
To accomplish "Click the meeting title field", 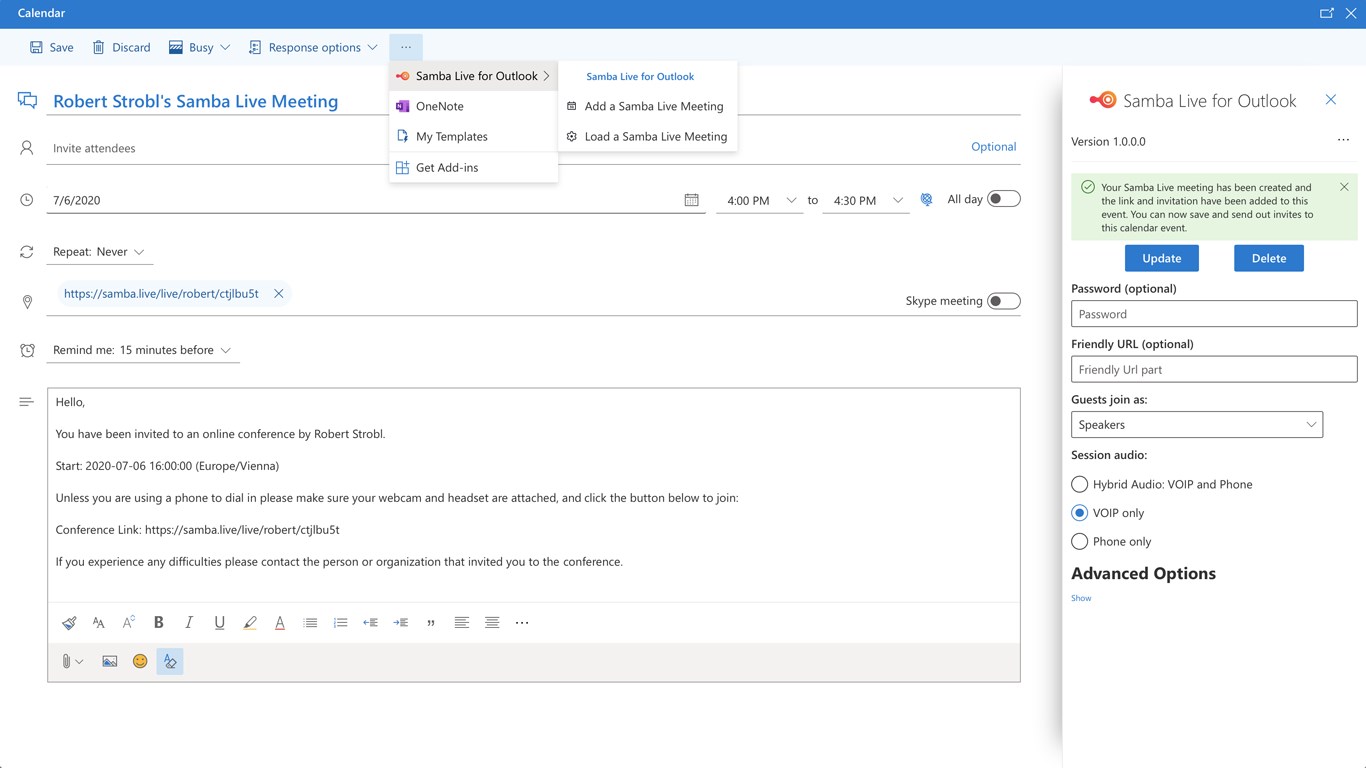I will (534, 101).
